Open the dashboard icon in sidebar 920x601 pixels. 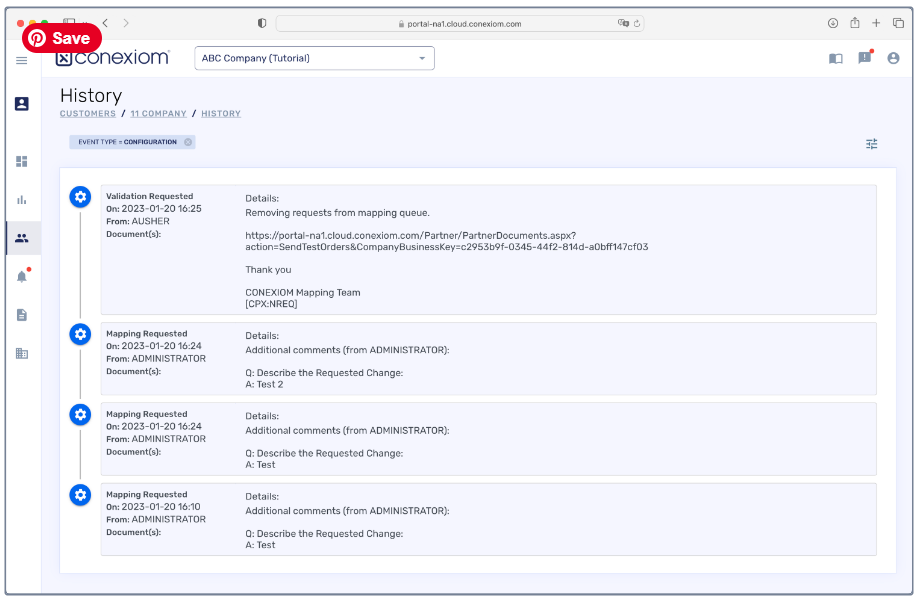click(x=22, y=161)
